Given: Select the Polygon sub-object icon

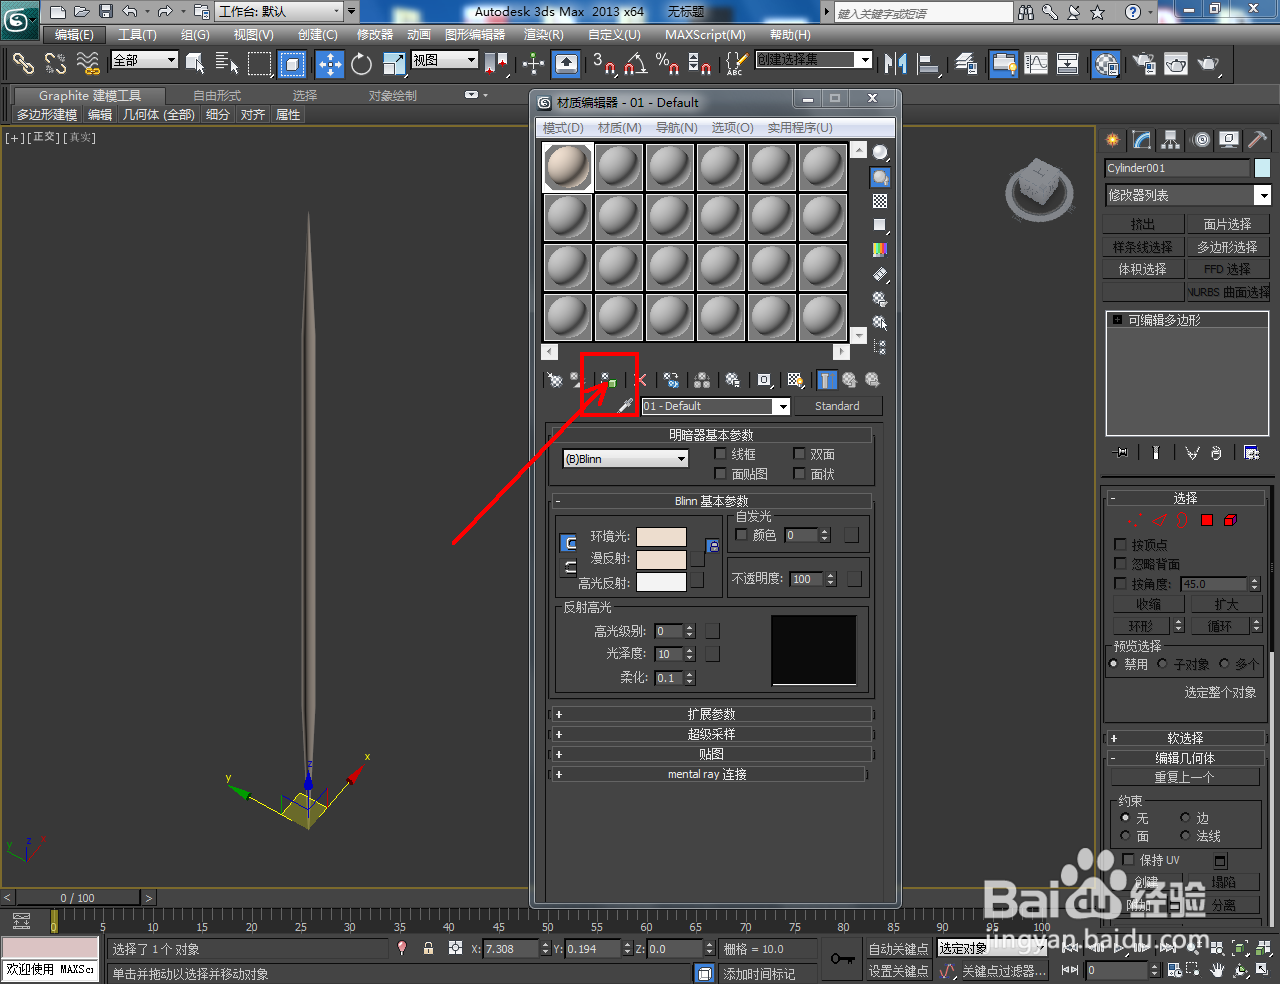Looking at the screenshot, I should 1206,520.
